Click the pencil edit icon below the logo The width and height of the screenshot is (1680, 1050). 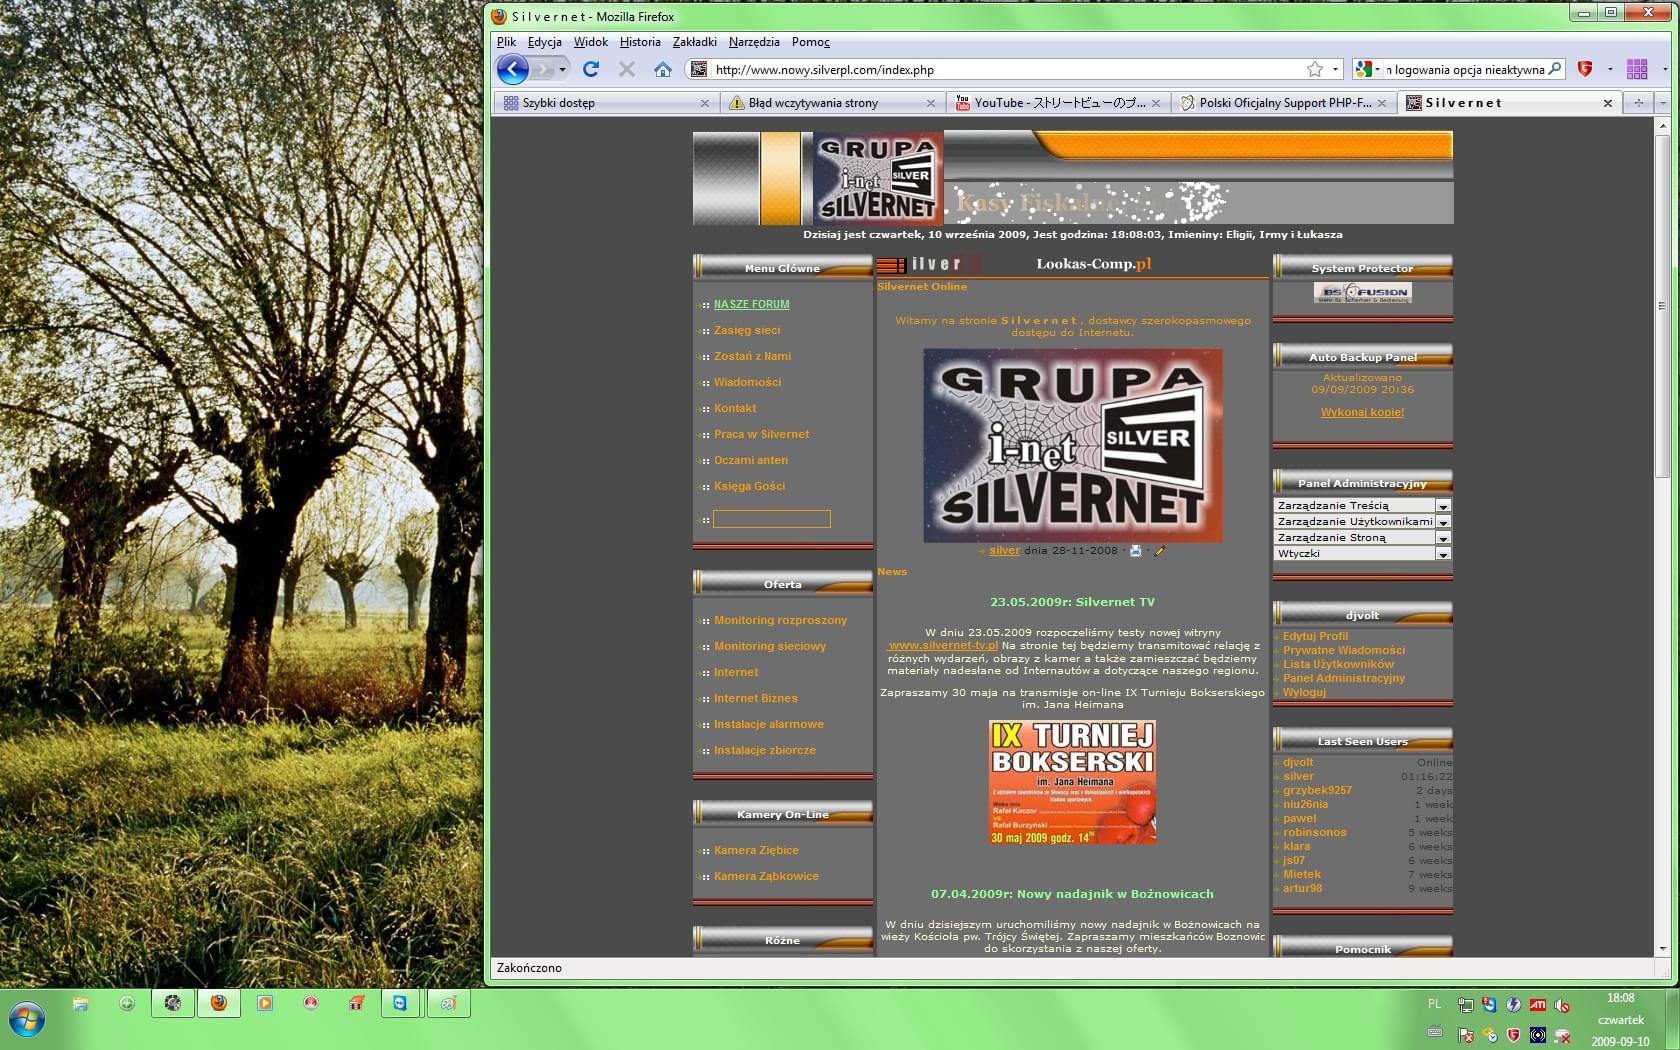click(x=1159, y=551)
